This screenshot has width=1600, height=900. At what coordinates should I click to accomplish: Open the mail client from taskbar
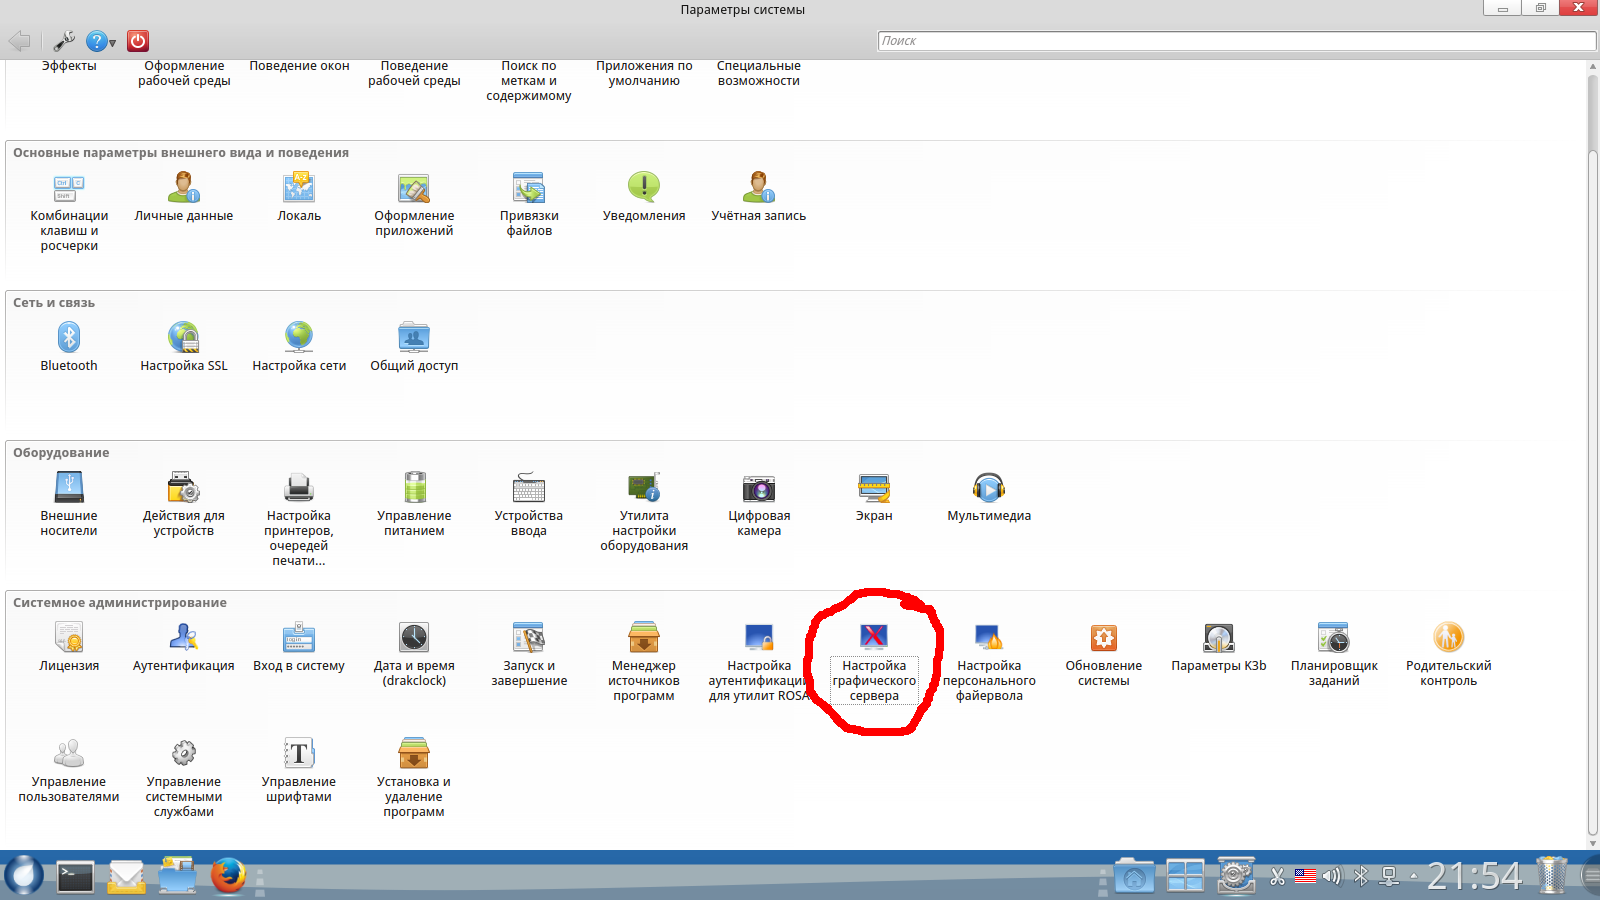tap(127, 877)
